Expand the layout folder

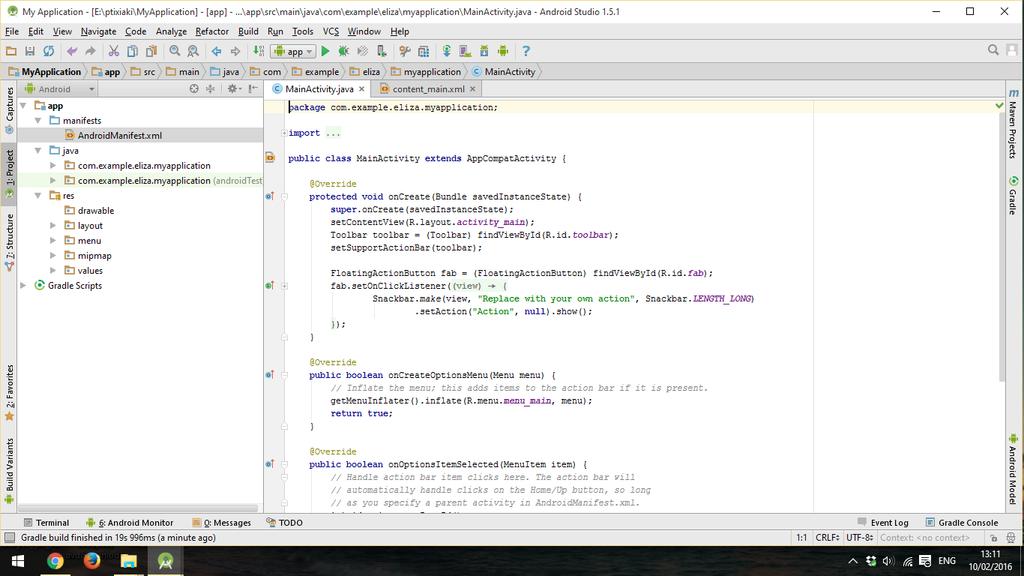tap(53, 226)
